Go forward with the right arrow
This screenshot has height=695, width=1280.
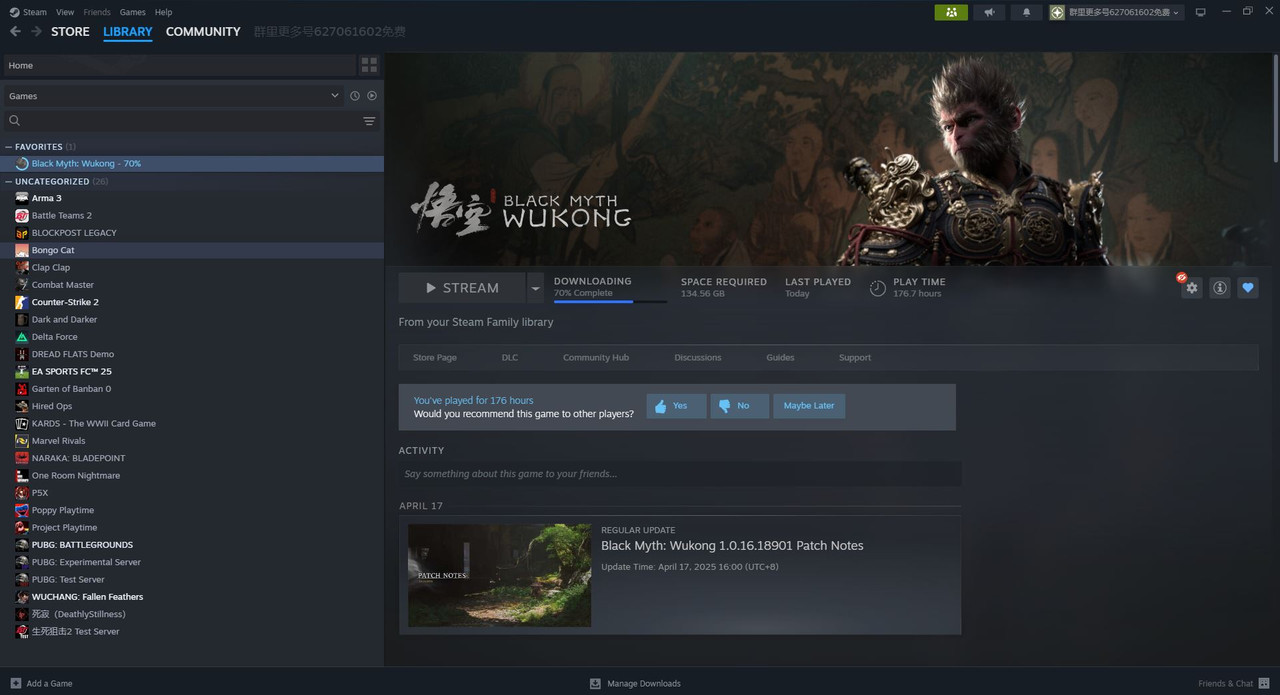click(x=37, y=31)
